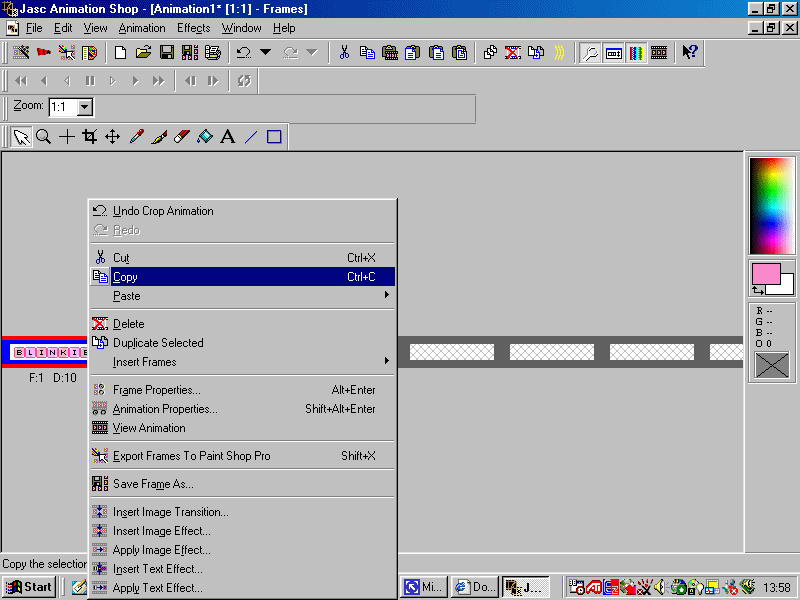Screen dimensions: 800x600
Task: Click the volume speaker tray icon
Action: [x=660, y=587]
